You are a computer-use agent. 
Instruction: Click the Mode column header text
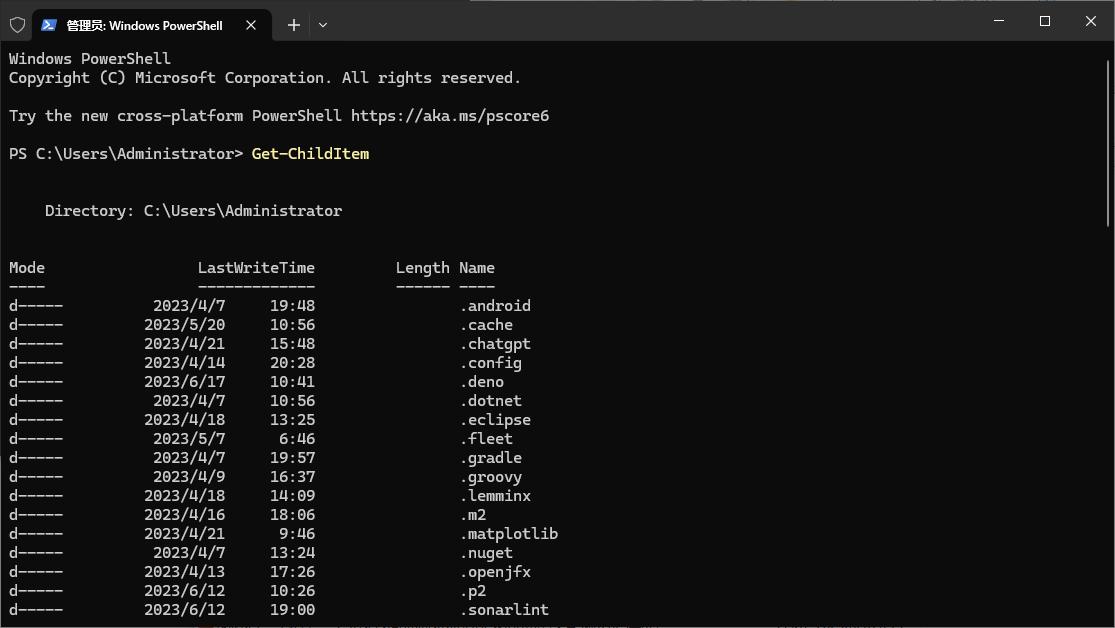point(26,267)
